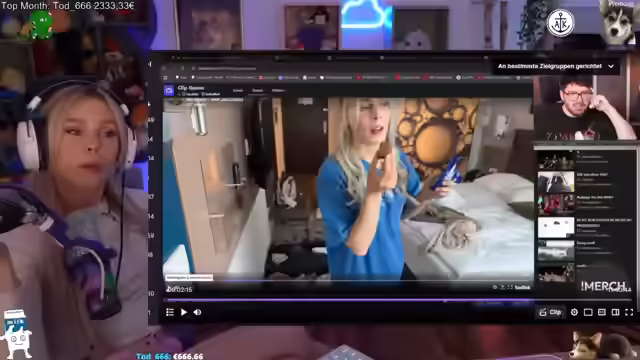Click the twitch logo in embedded clip
This screenshot has height=360, width=640.
point(522,287)
